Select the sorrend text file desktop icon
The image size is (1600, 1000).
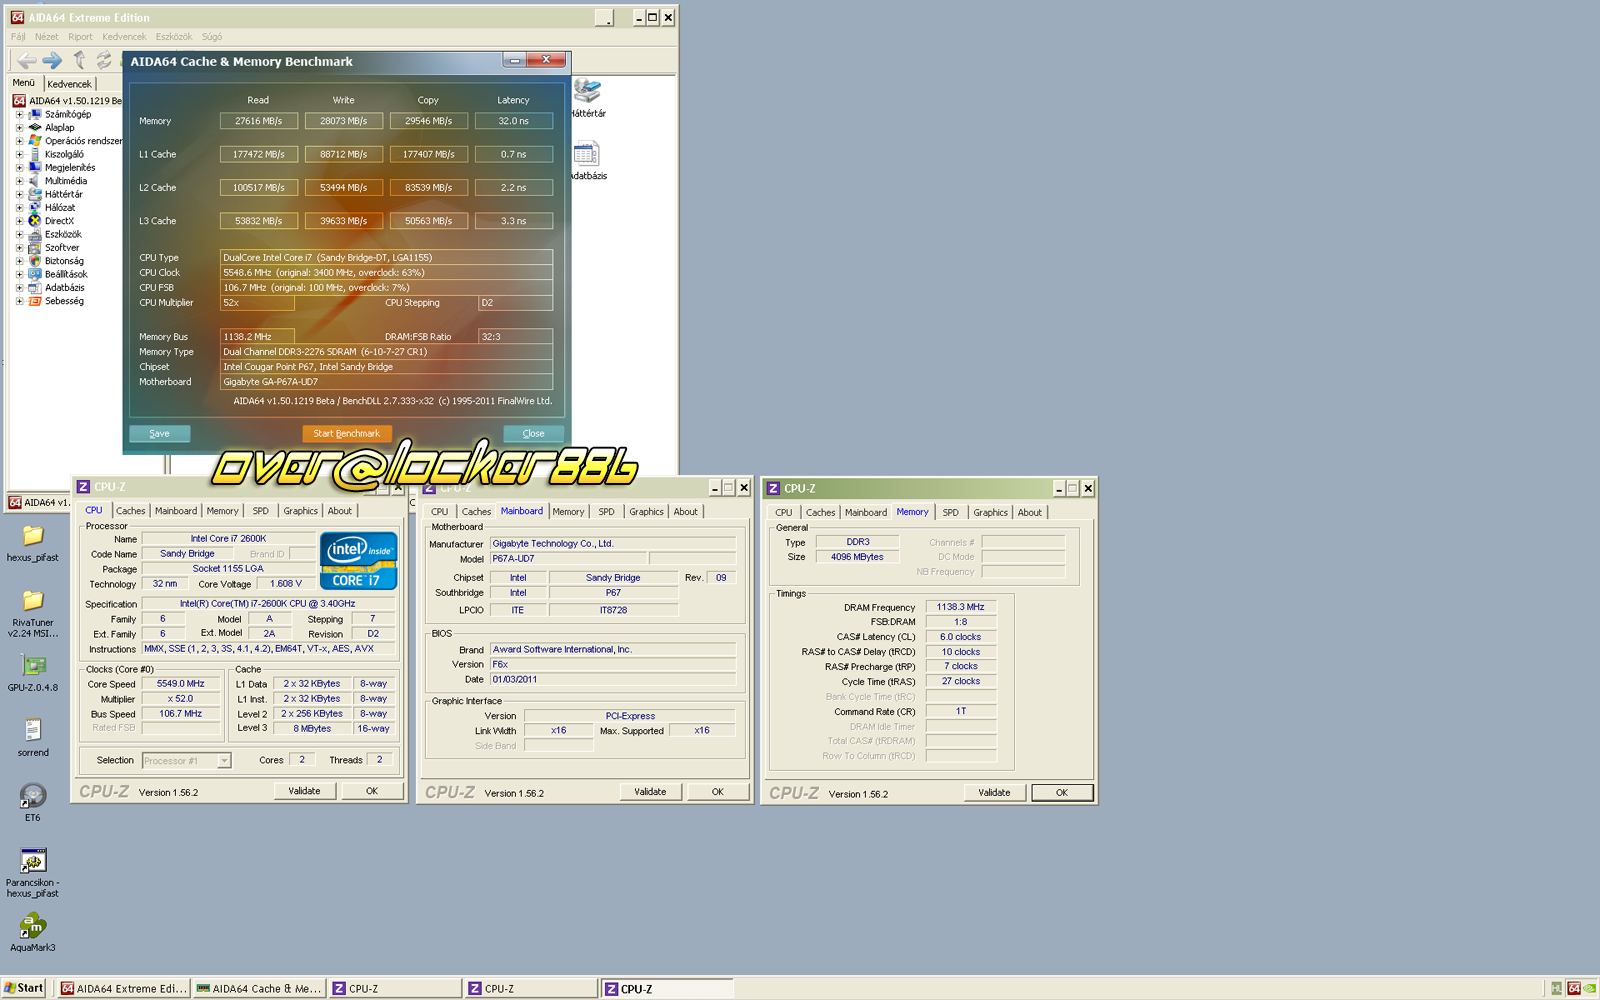point(33,730)
